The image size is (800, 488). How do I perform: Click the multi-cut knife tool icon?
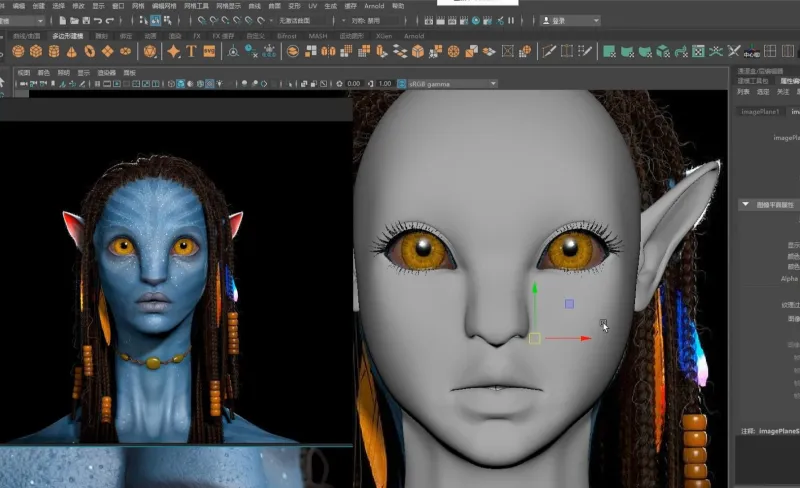[x=549, y=51]
